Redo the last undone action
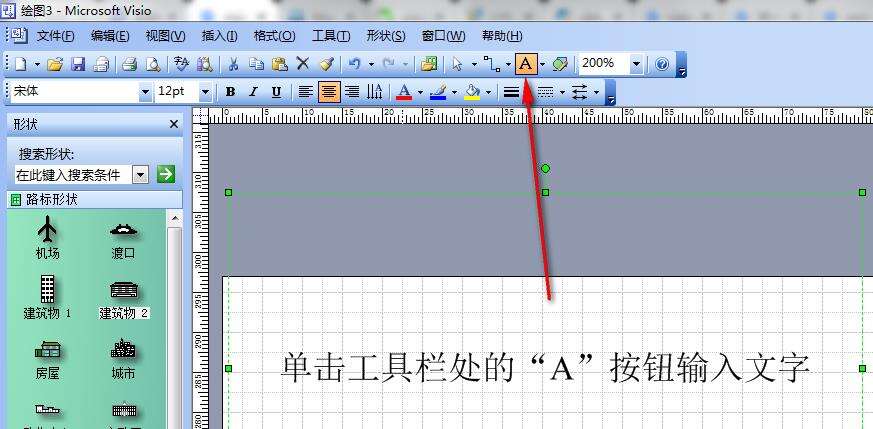The image size is (873, 429). pyautogui.click(x=389, y=64)
